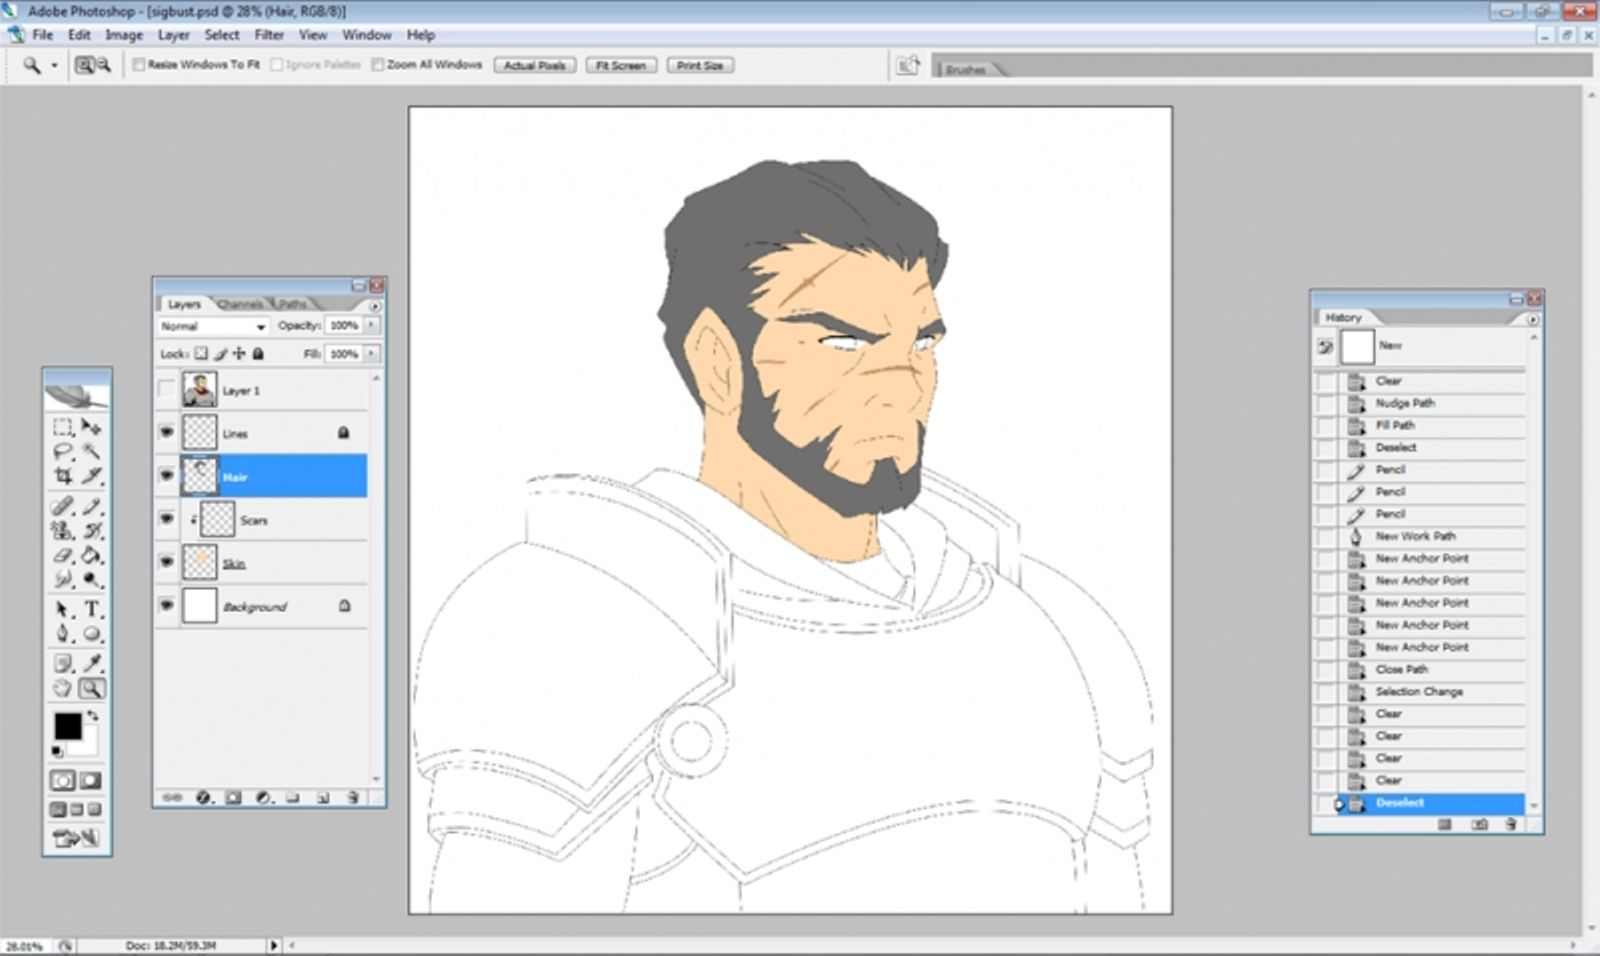The width and height of the screenshot is (1600, 956).
Task: Pick the Crop tool
Action: tap(63, 477)
